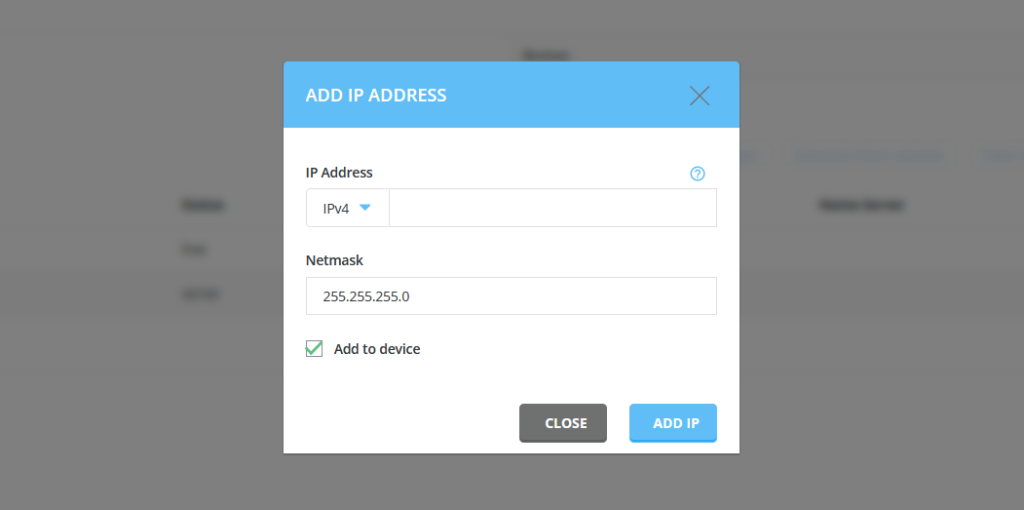Close the Add IP Address dialog with X

699,95
